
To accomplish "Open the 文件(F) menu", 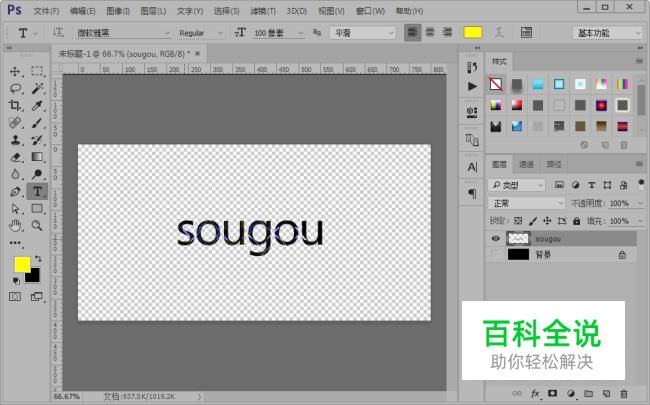I will coord(46,11).
